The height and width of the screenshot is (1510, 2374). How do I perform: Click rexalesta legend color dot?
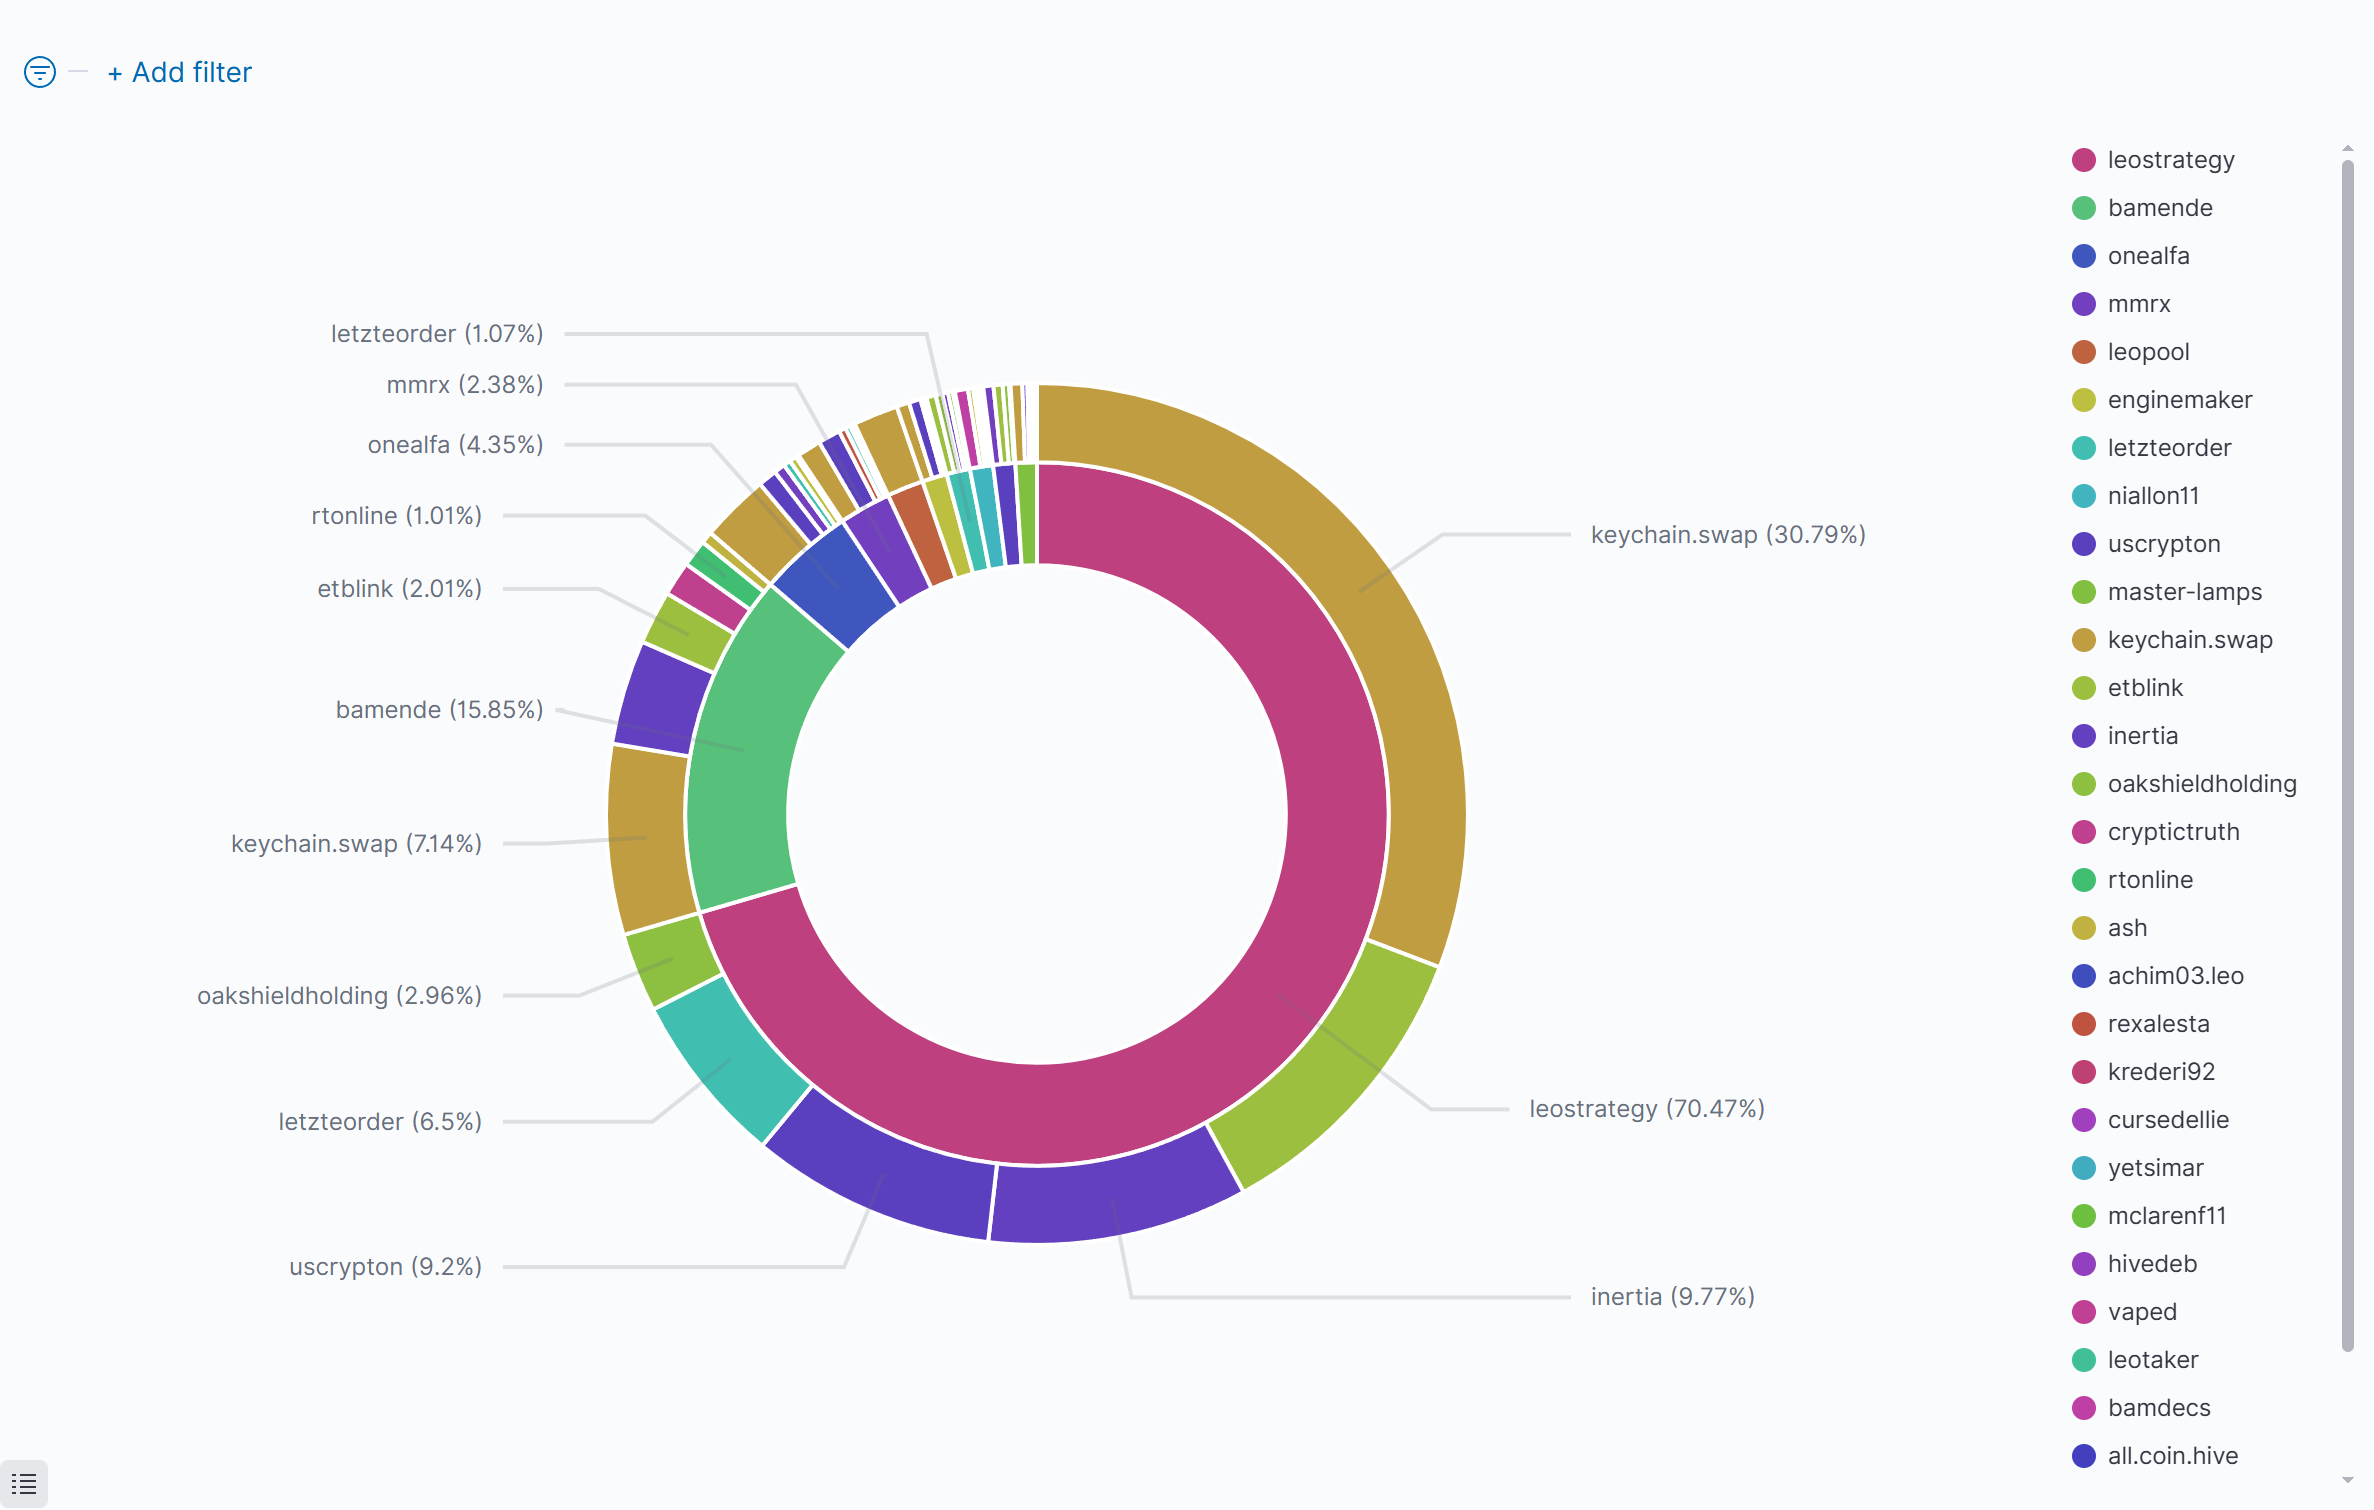2084,1024
